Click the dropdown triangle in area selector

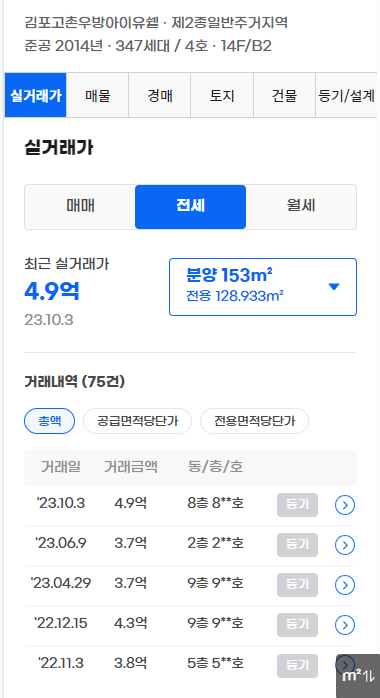click(x=334, y=287)
